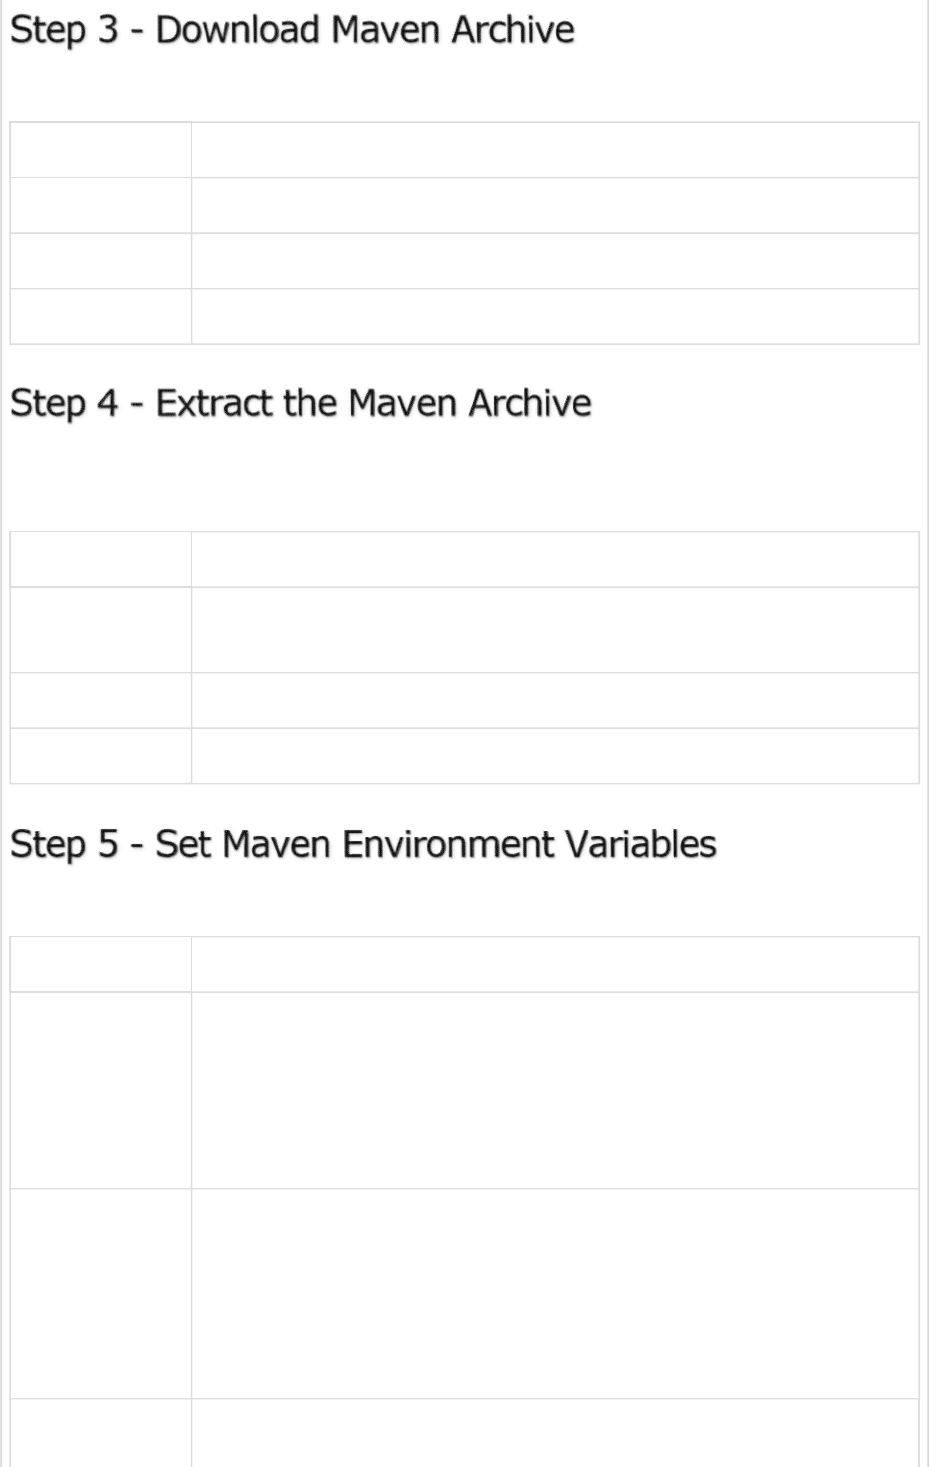Click the "Step 4 - Extract the Maven Archive" heading
The image size is (929, 1467).
click(x=300, y=403)
